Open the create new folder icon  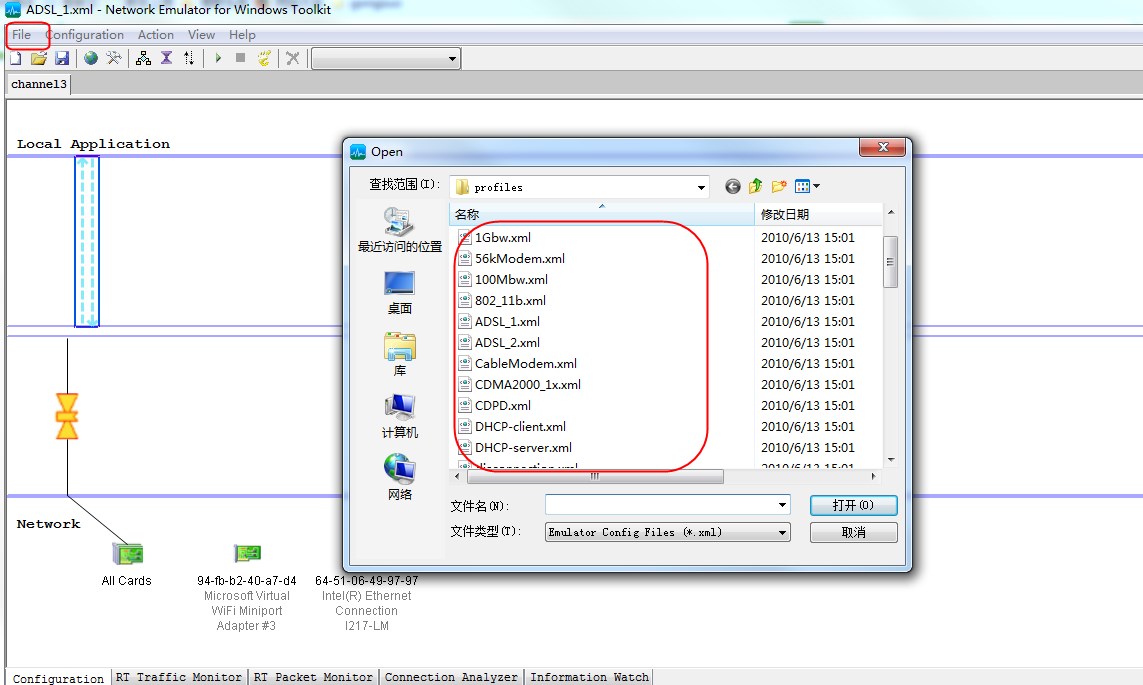tap(779, 186)
